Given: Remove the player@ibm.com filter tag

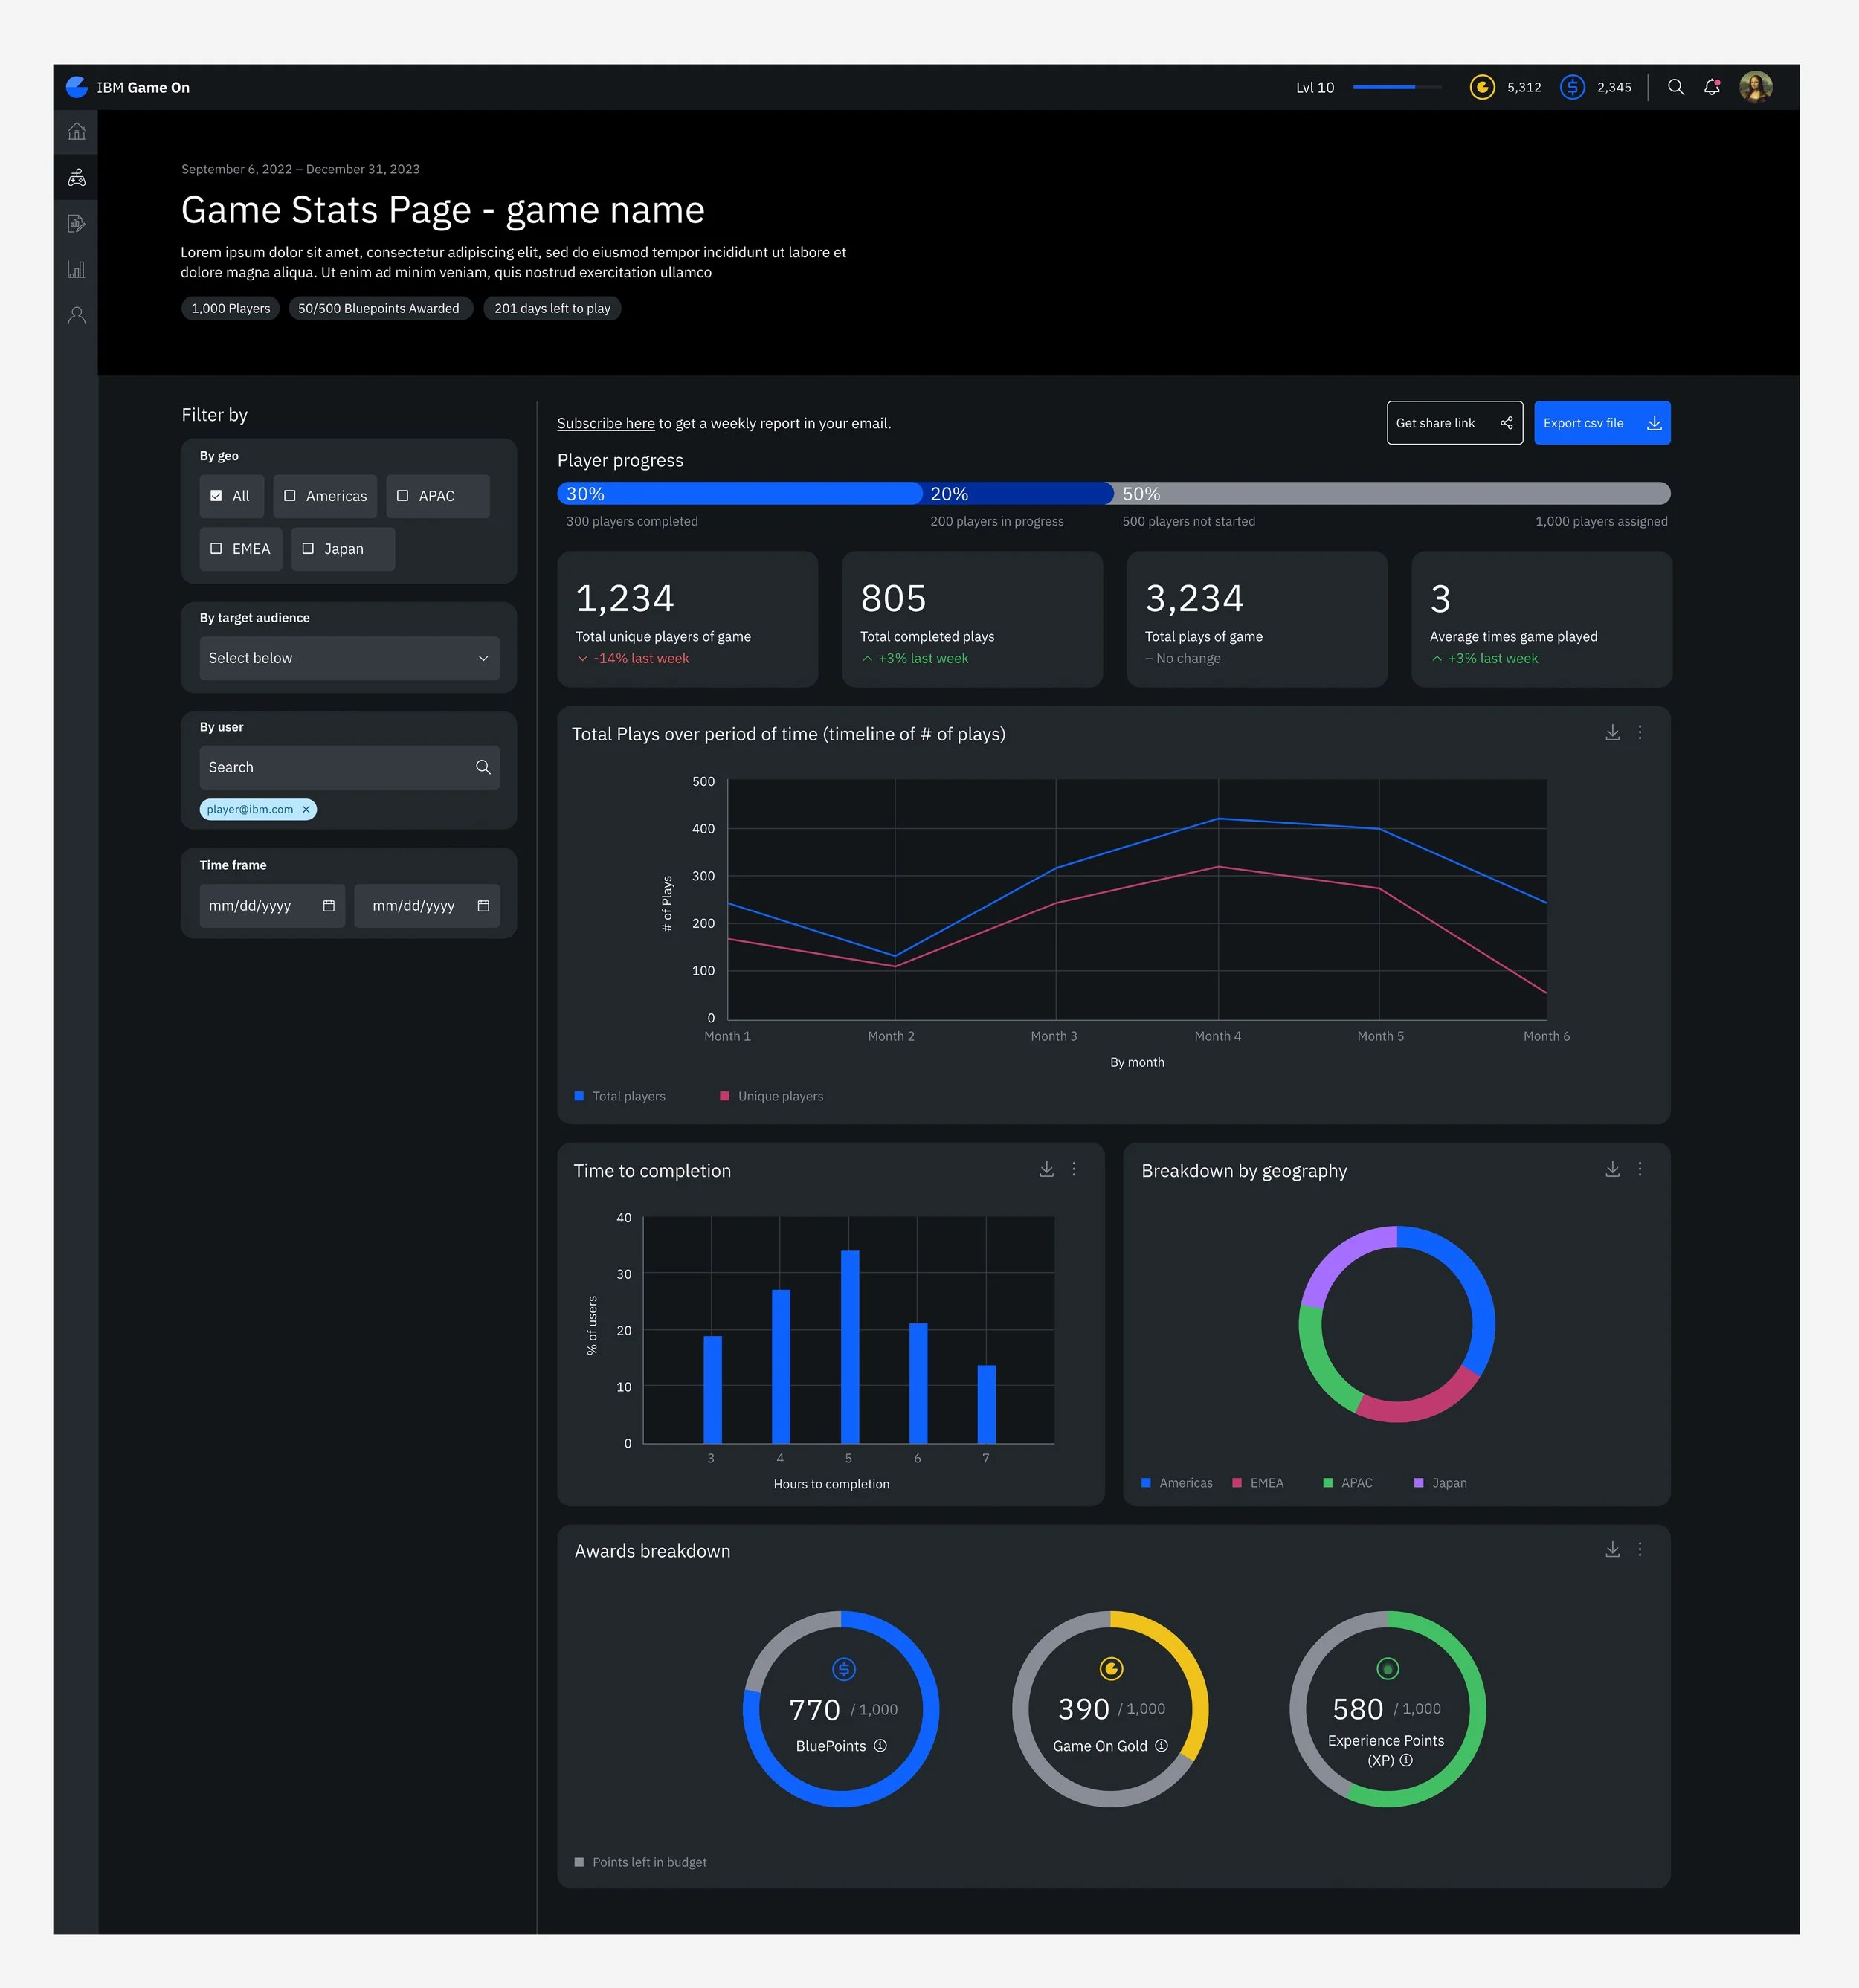Looking at the screenshot, I should (306, 809).
